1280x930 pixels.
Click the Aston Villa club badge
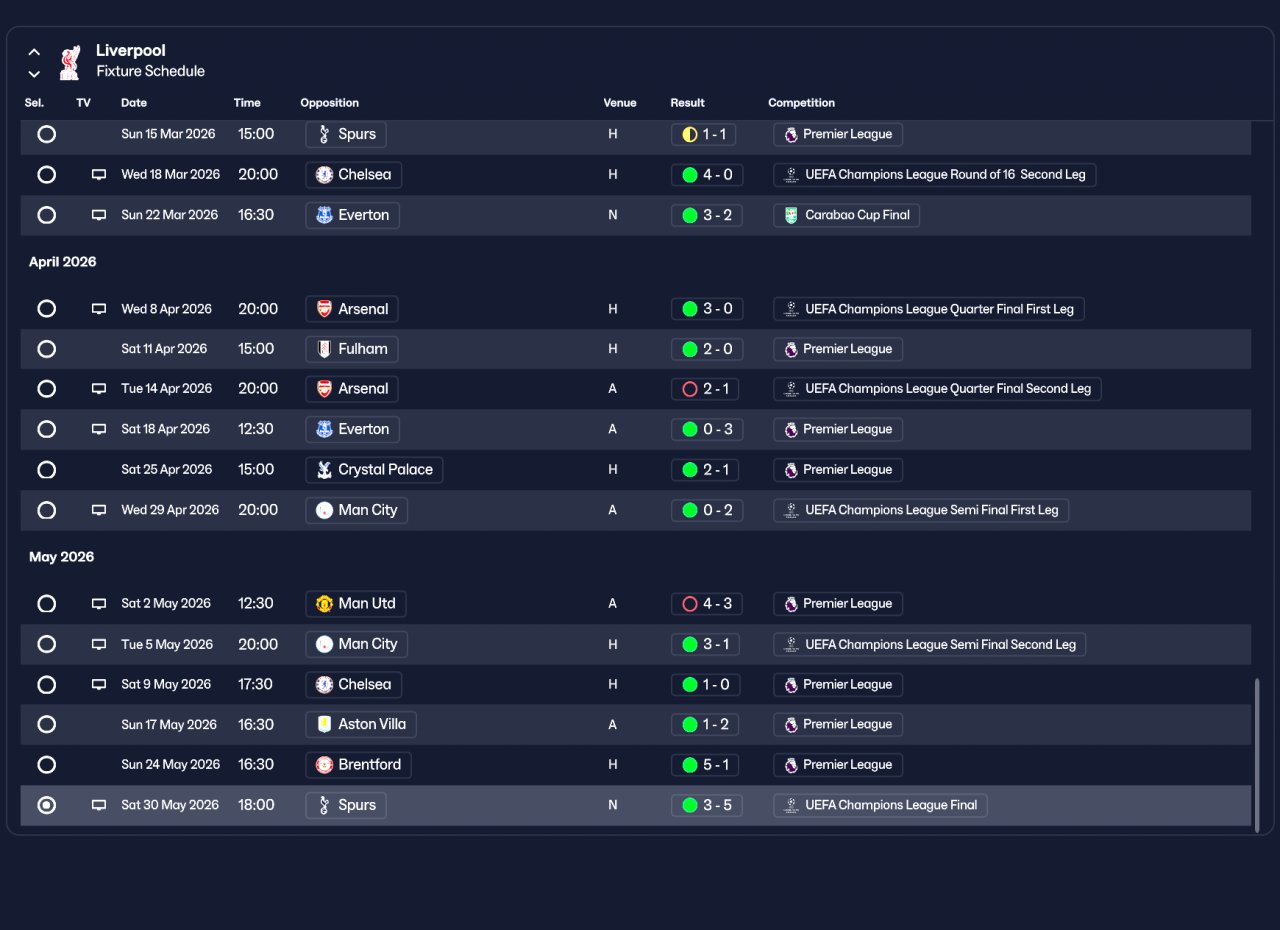pyautogui.click(x=324, y=725)
